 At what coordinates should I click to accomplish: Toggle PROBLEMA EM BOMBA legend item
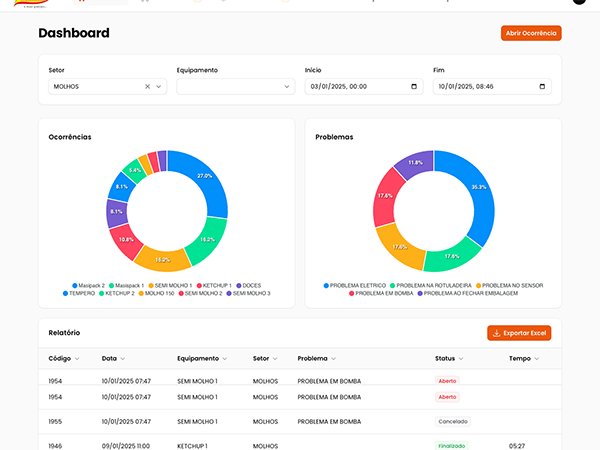(379, 293)
